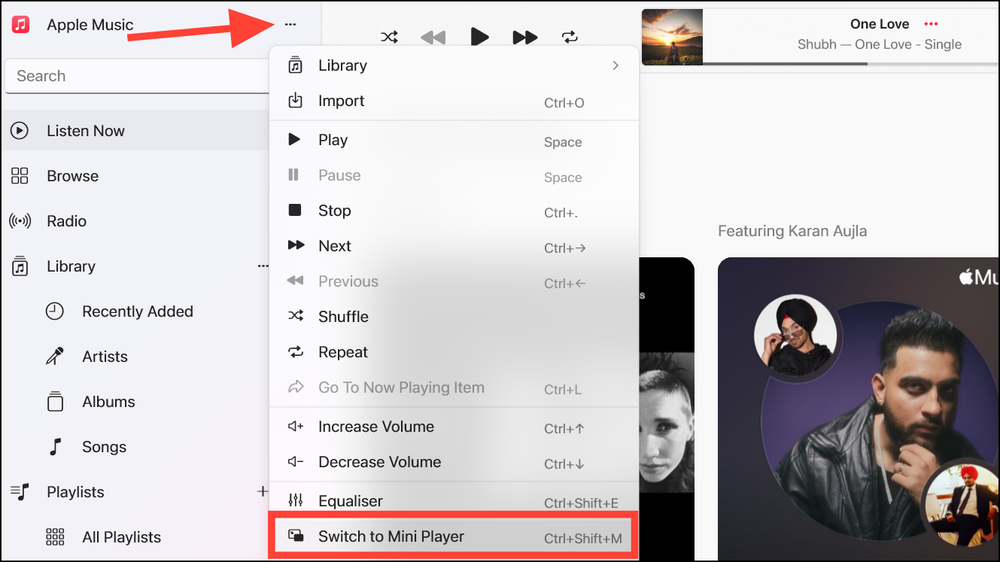This screenshot has height=562, width=1000.
Task: Choose Shuffle from the dropdown menu
Action: [x=453, y=317]
